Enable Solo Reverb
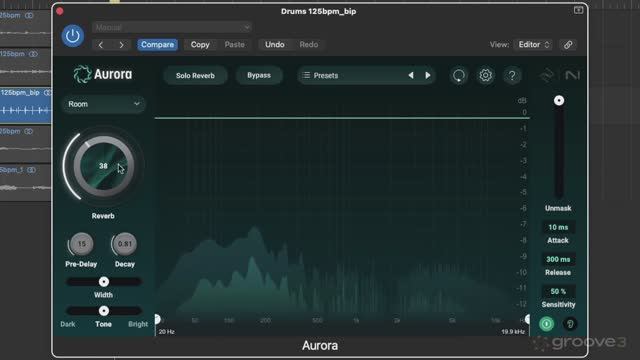This screenshot has width=640, height=360. (195, 76)
